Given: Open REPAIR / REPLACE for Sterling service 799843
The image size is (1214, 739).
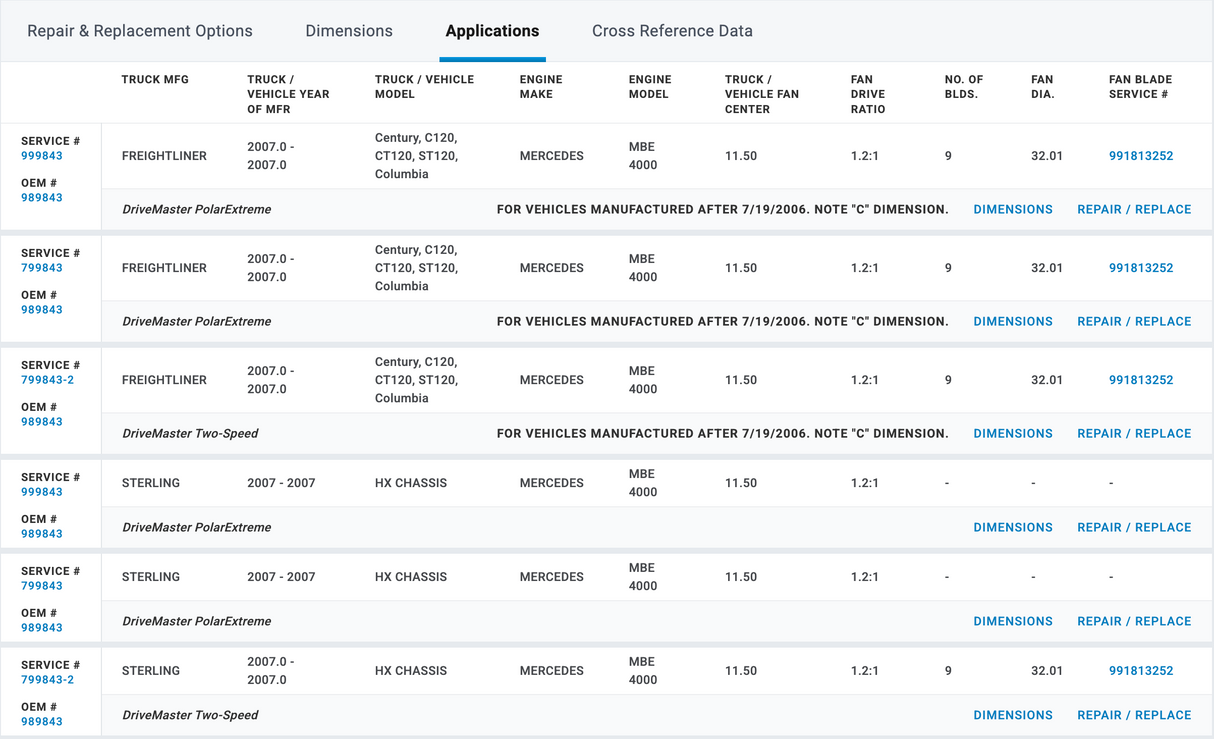Looking at the screenshot, I should (1134, 621).
